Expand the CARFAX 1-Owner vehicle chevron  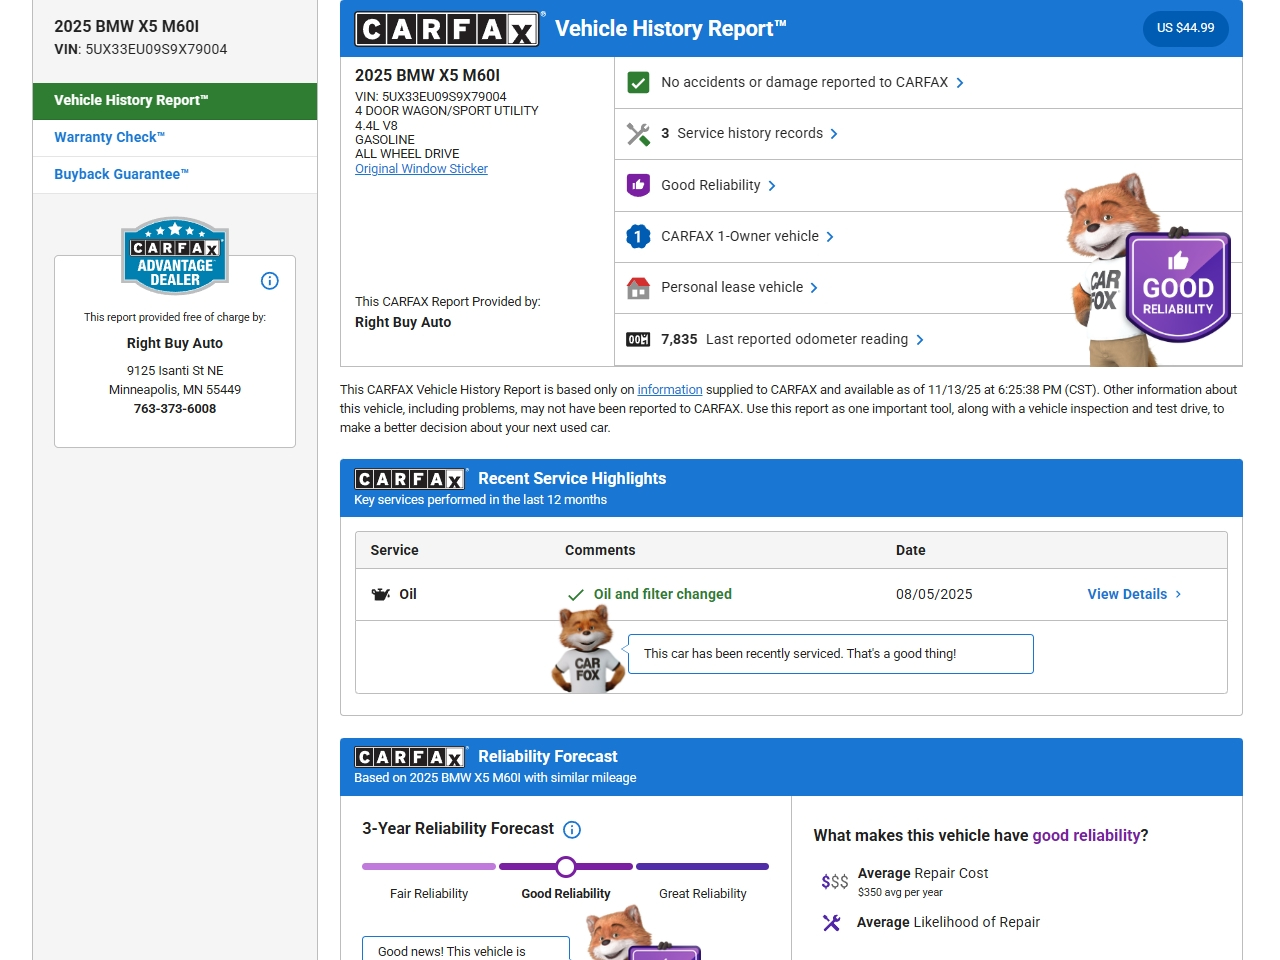[830, 237]
